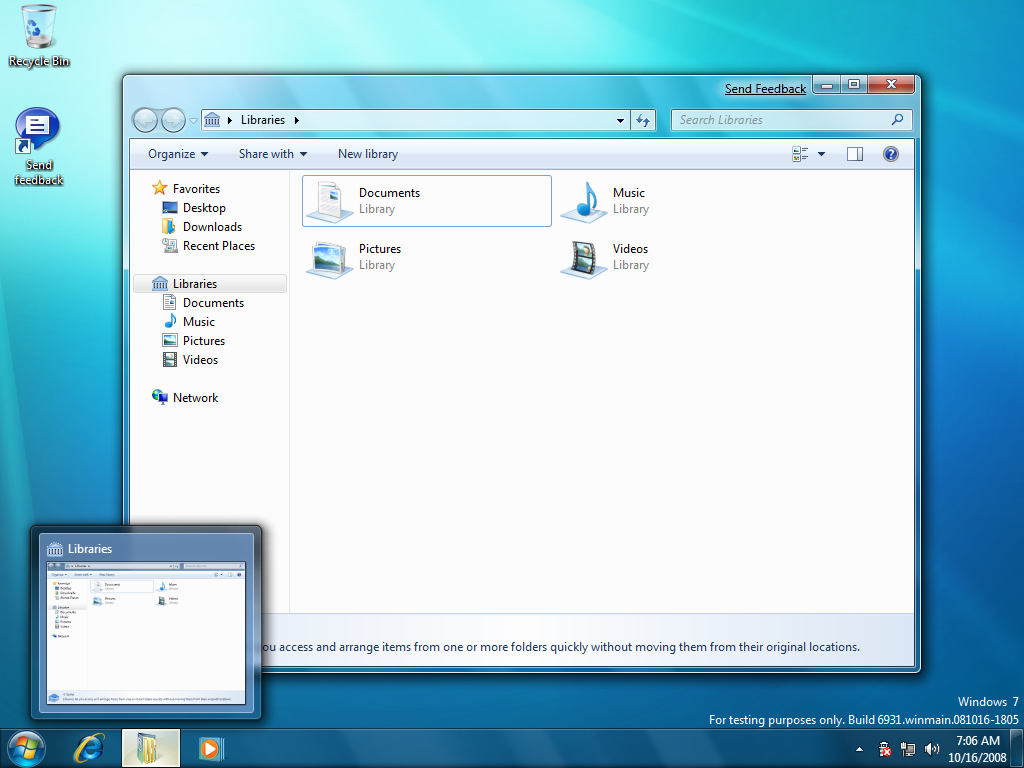Image resolution: width=1024 pixels, height=768 pixels.
Task: Click the Send Feedback link
Action: tap(765, 89)
